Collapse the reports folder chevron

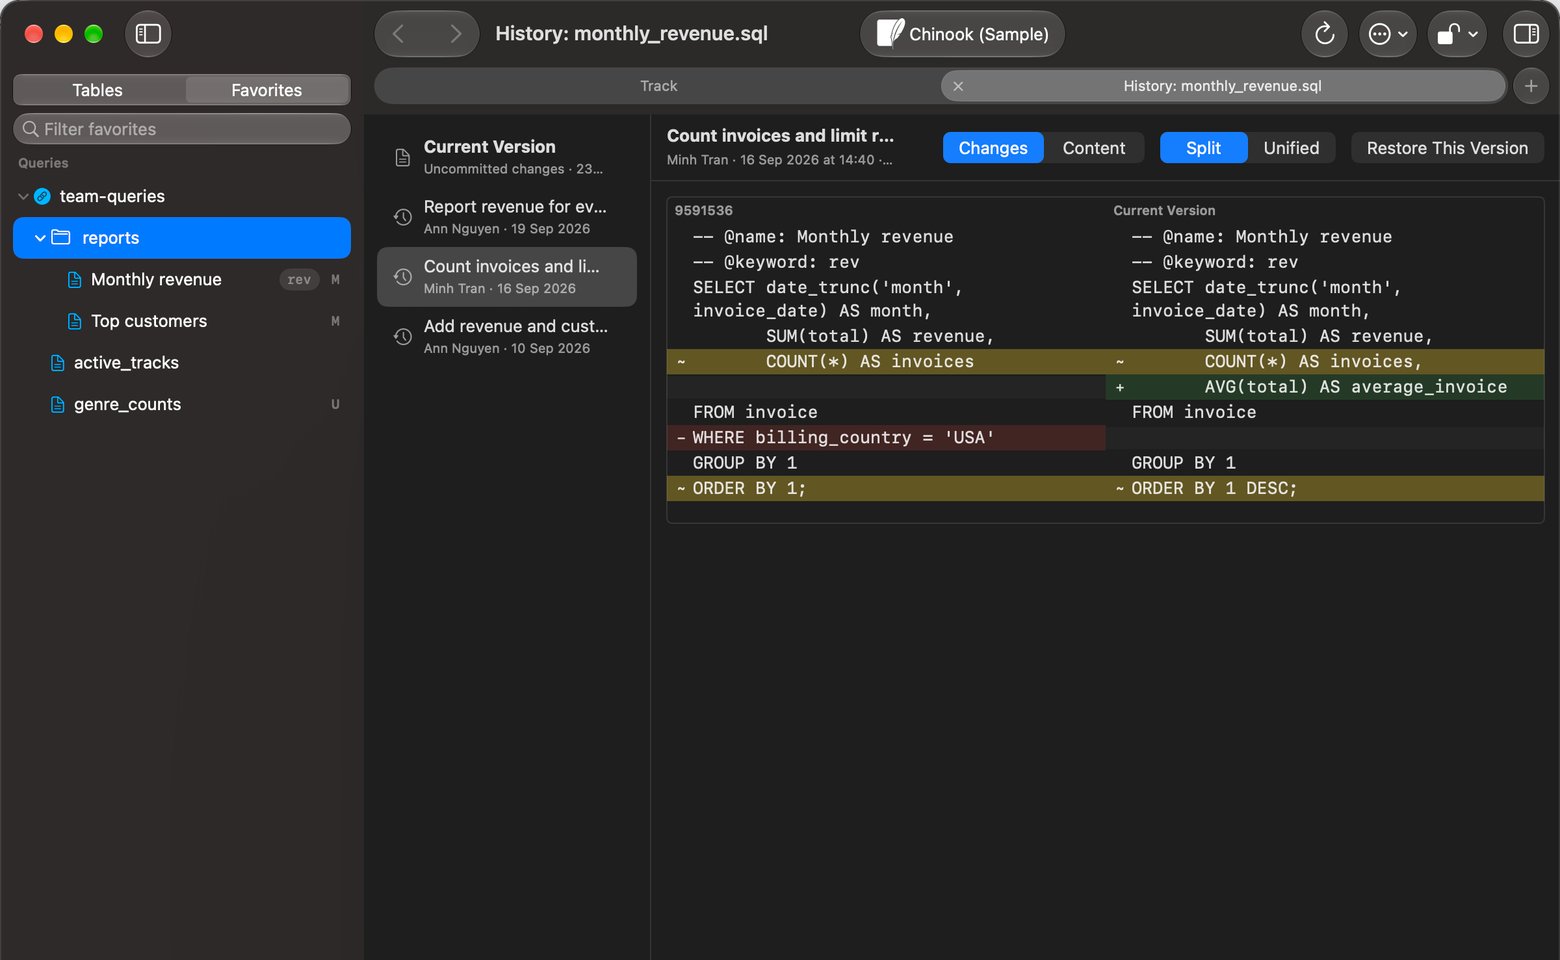40,238
